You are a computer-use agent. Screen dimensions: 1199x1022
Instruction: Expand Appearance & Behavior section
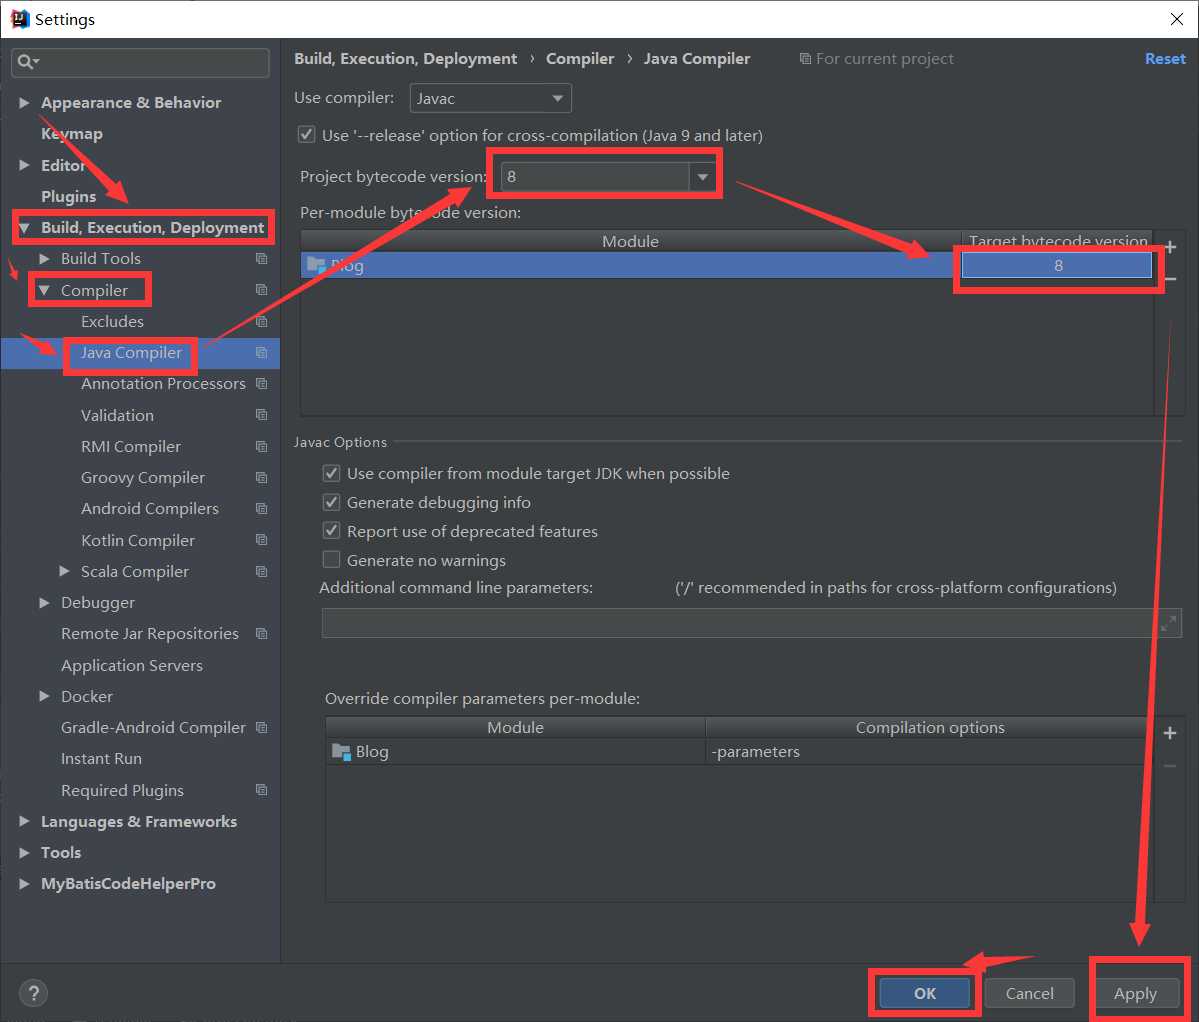(x=24, y=102)
